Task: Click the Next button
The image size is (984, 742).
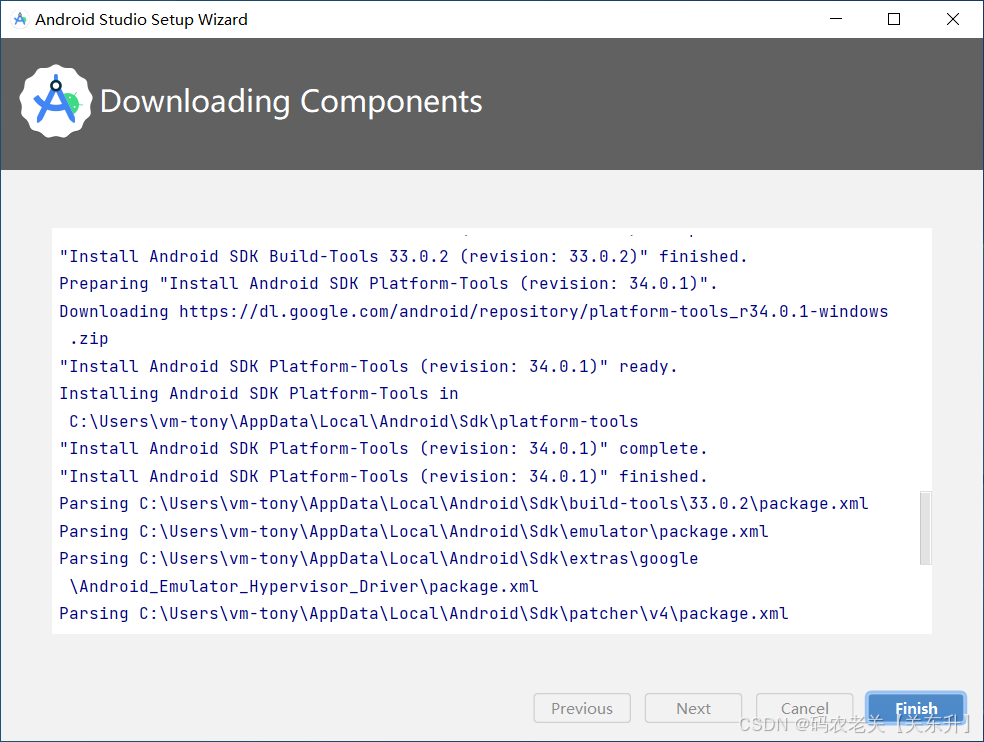Action: (x=693, y=708)
